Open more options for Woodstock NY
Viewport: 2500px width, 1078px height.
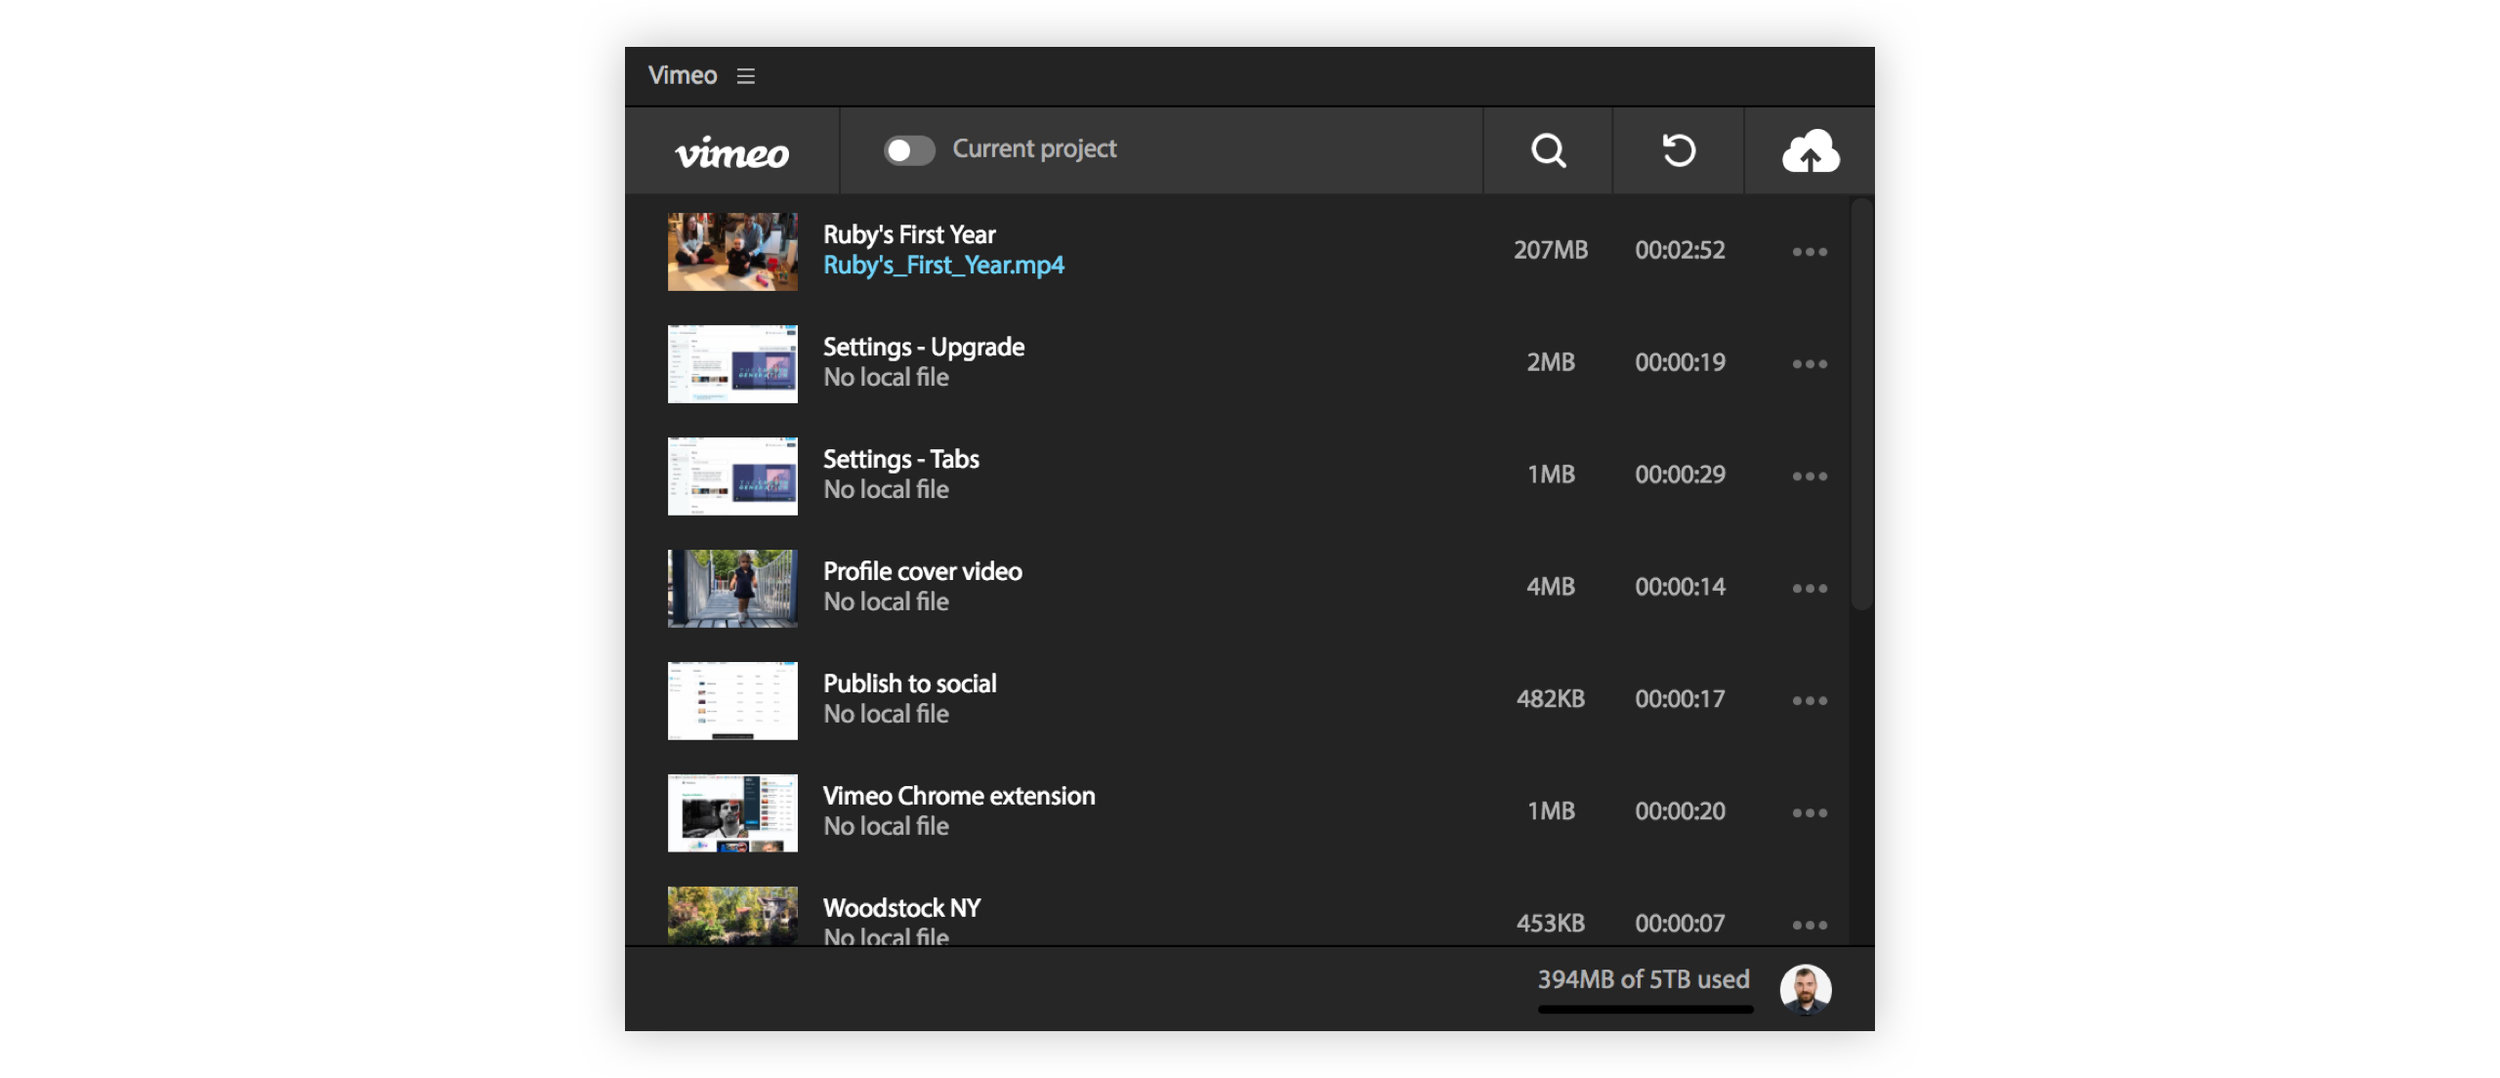tap(1810, 924)
